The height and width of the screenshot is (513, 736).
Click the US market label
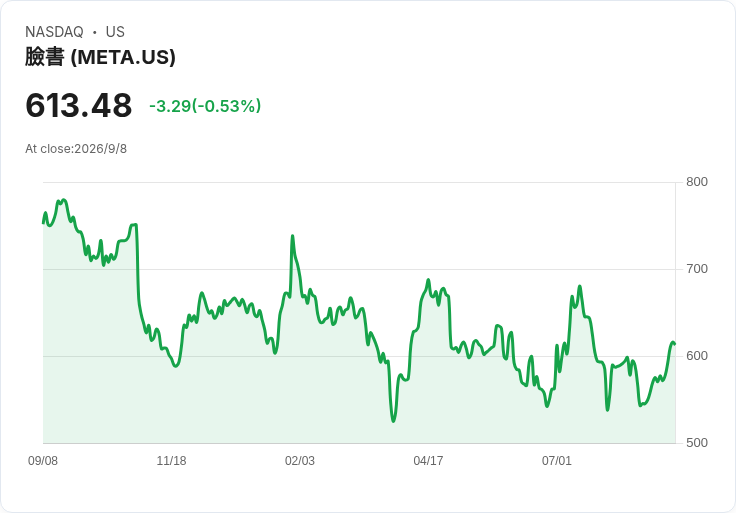(x=115, y=32)
